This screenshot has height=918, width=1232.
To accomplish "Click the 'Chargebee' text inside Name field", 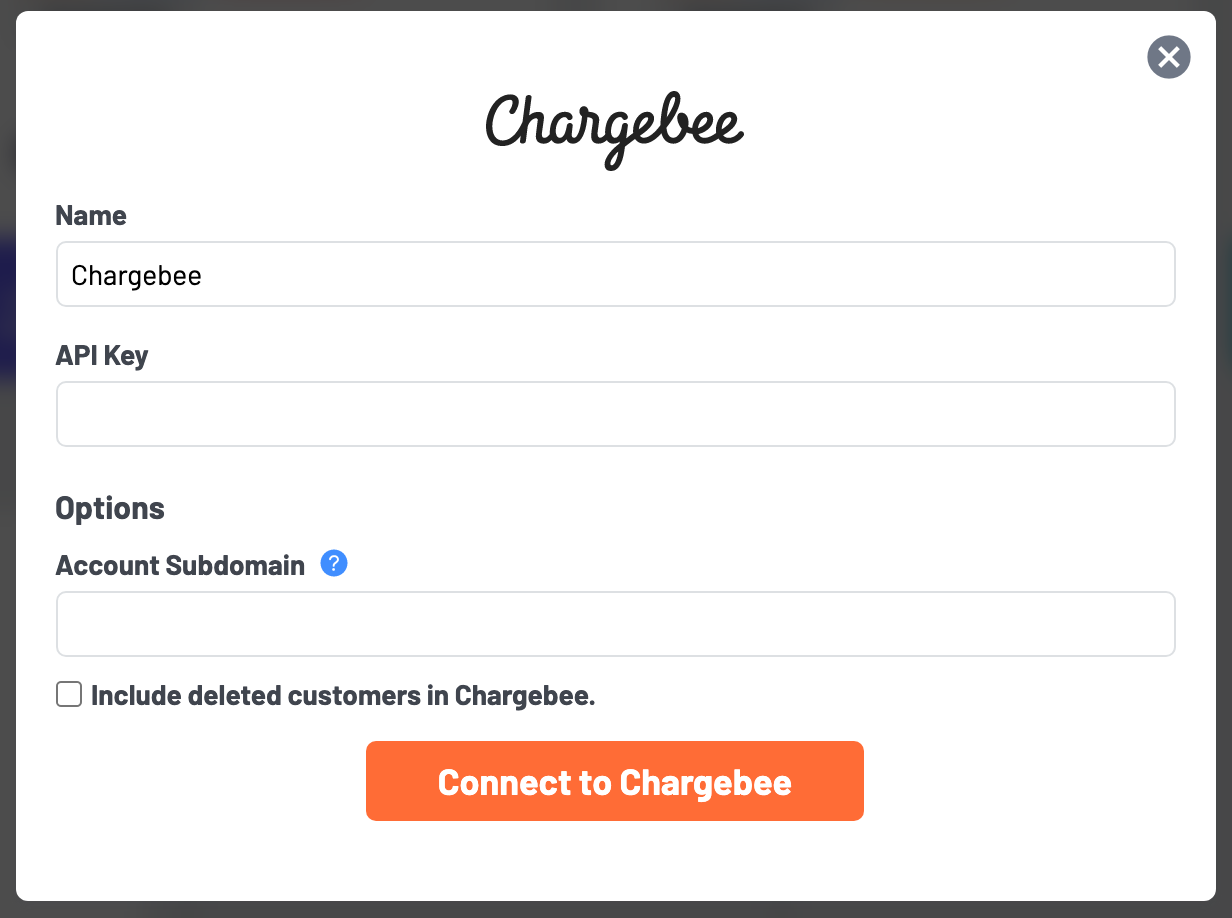I will click(137, 276).
